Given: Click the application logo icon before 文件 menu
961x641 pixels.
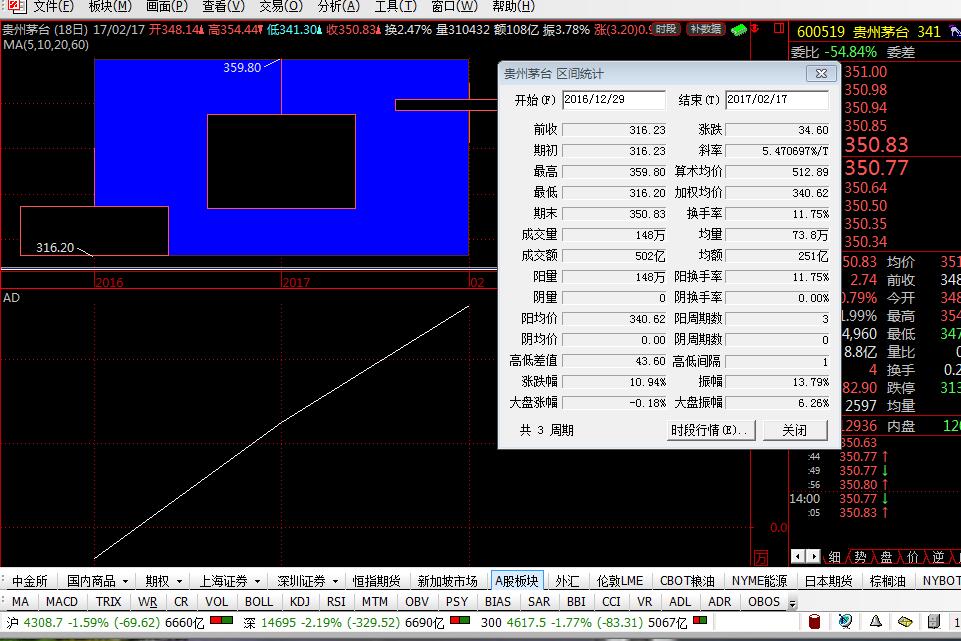Looking at the screenshot, I should pyautogui.click(x=17, y=7).
